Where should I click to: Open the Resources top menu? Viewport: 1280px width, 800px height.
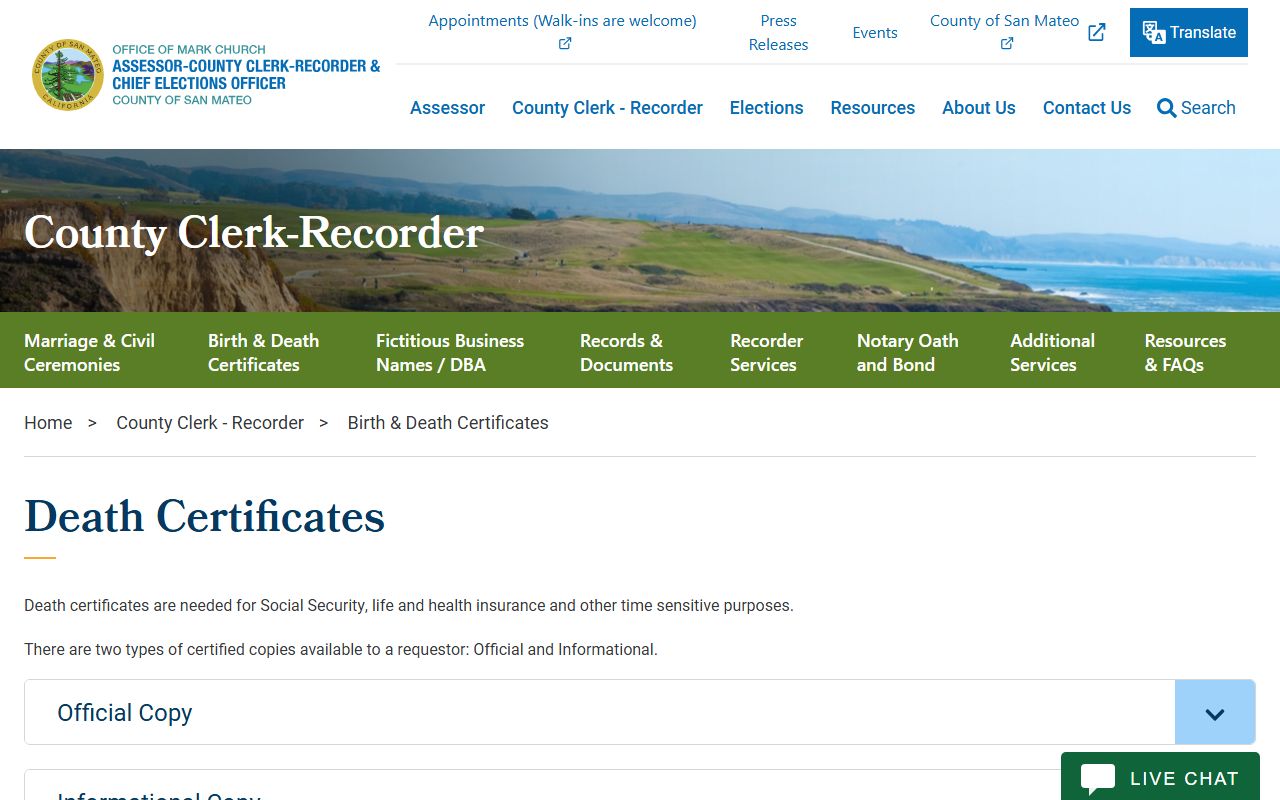(x=872, y=108)
